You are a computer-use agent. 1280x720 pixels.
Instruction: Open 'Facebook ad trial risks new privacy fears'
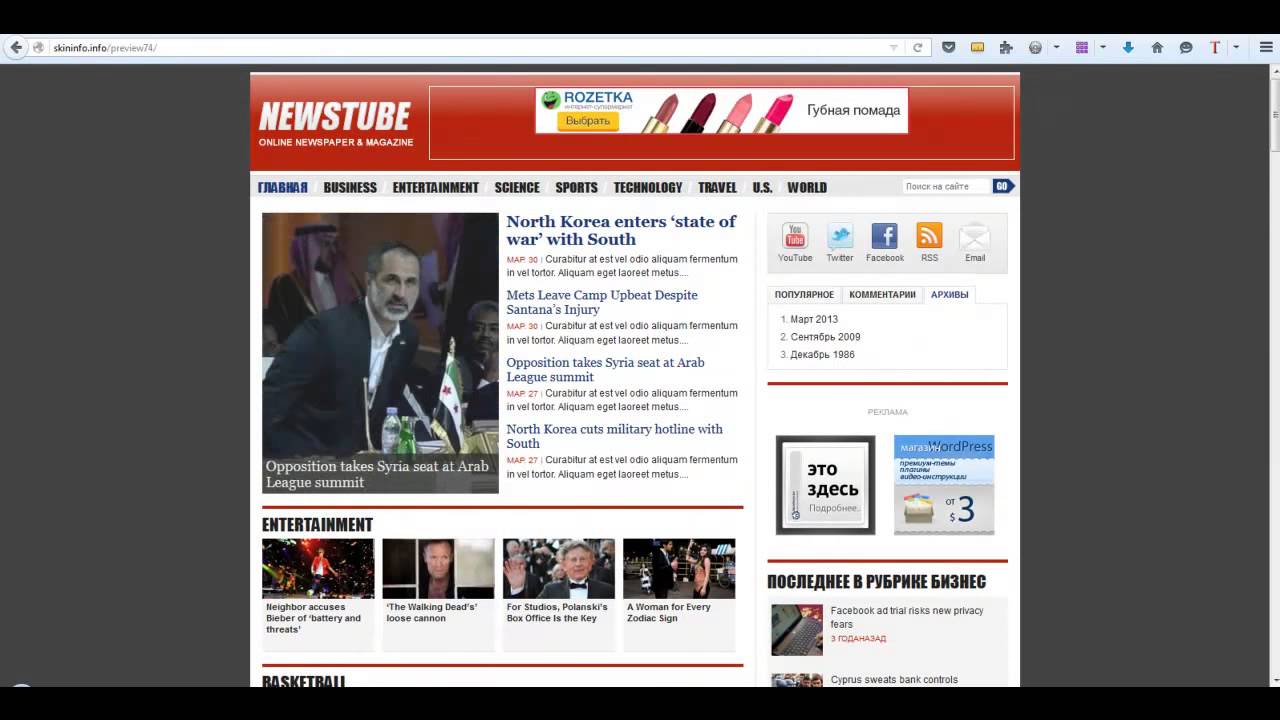pyautogui.click(x=907, y=617)
